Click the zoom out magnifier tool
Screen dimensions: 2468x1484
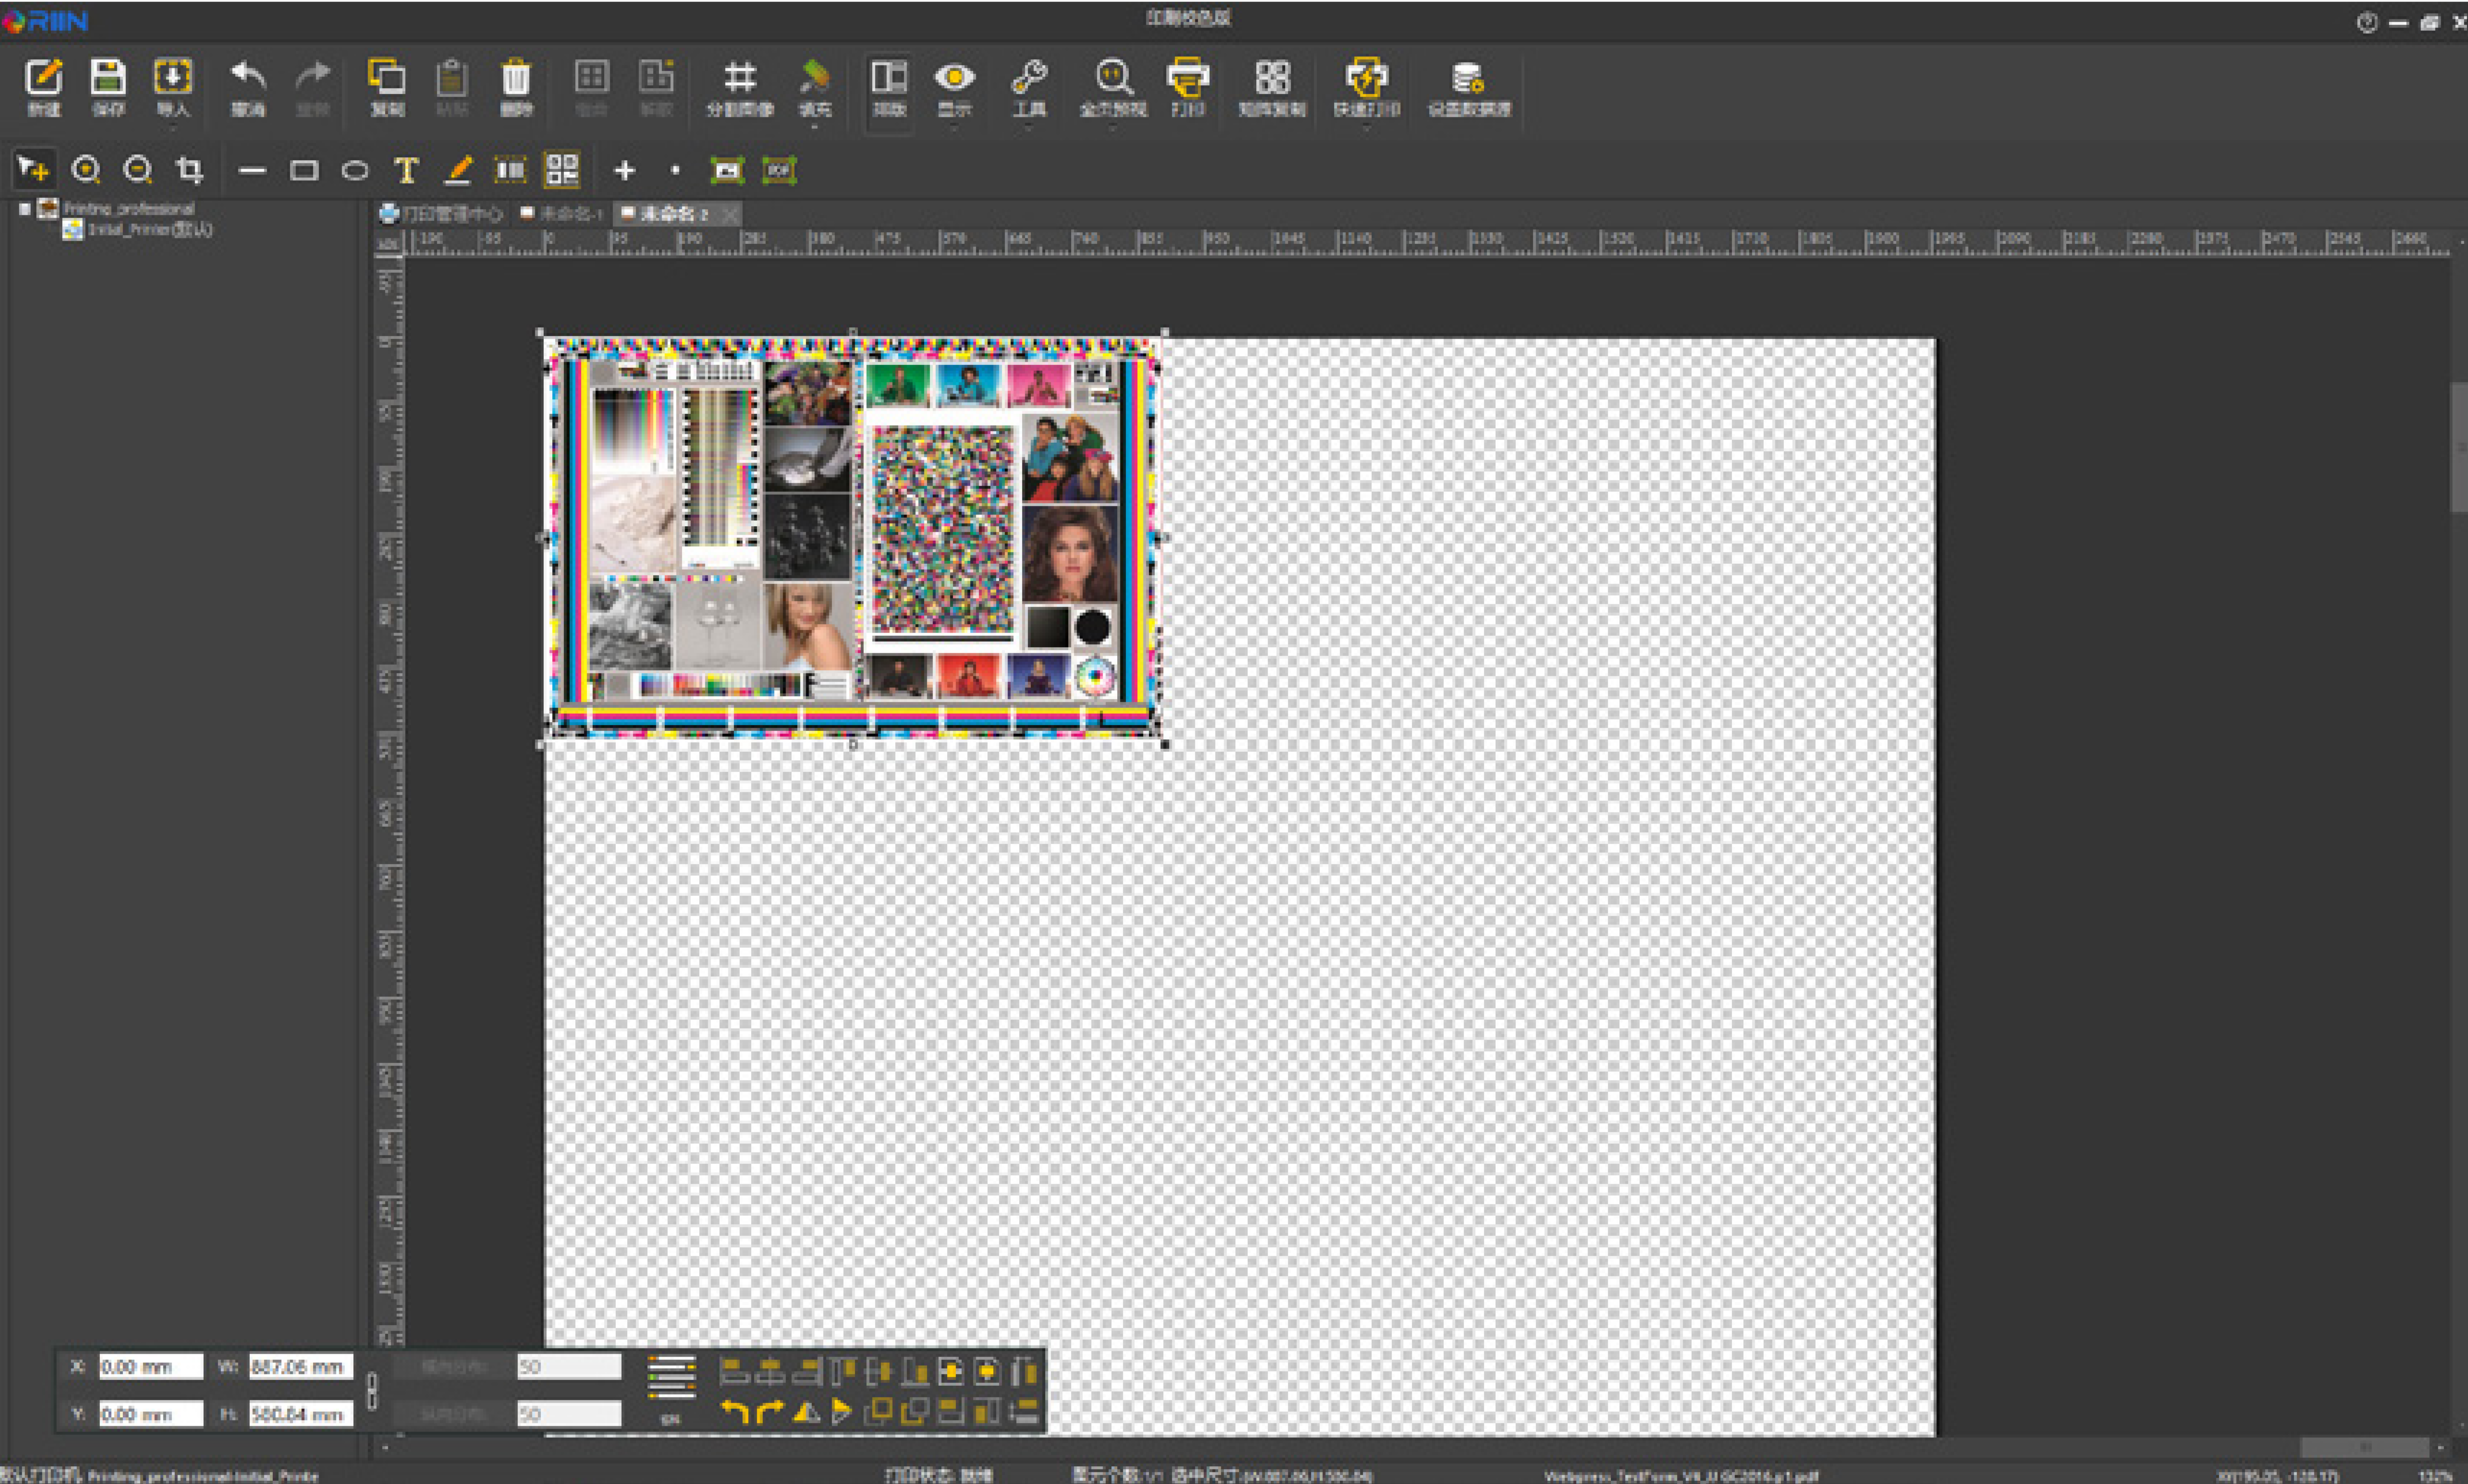pos(137,170)
